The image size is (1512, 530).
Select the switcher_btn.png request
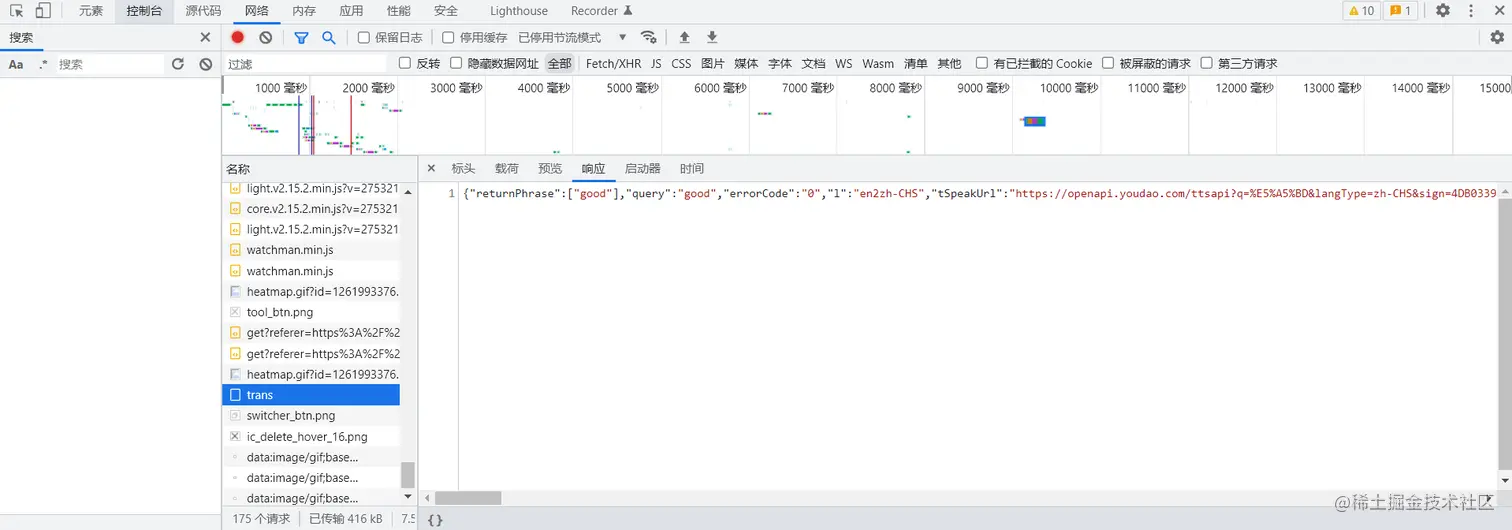tap(311, 415)
